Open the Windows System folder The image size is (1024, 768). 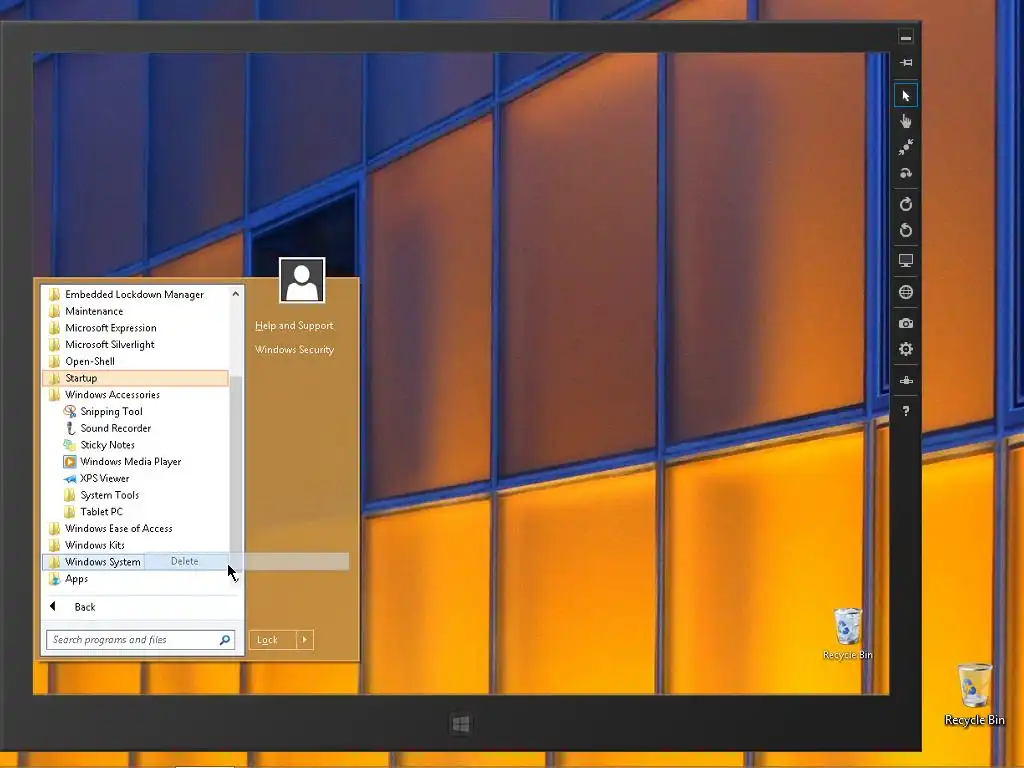(x=93, y=562)
